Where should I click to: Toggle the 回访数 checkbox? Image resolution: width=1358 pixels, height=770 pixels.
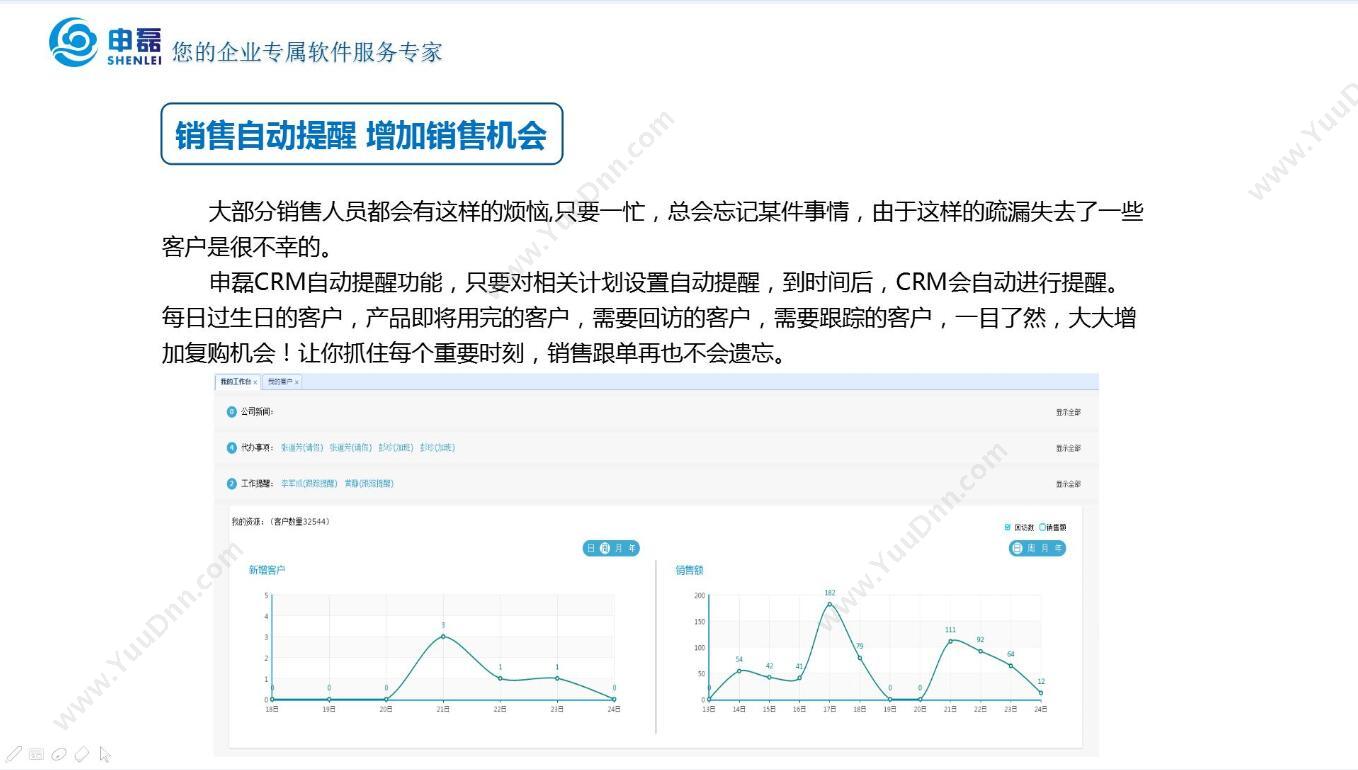pos(1008,527)
